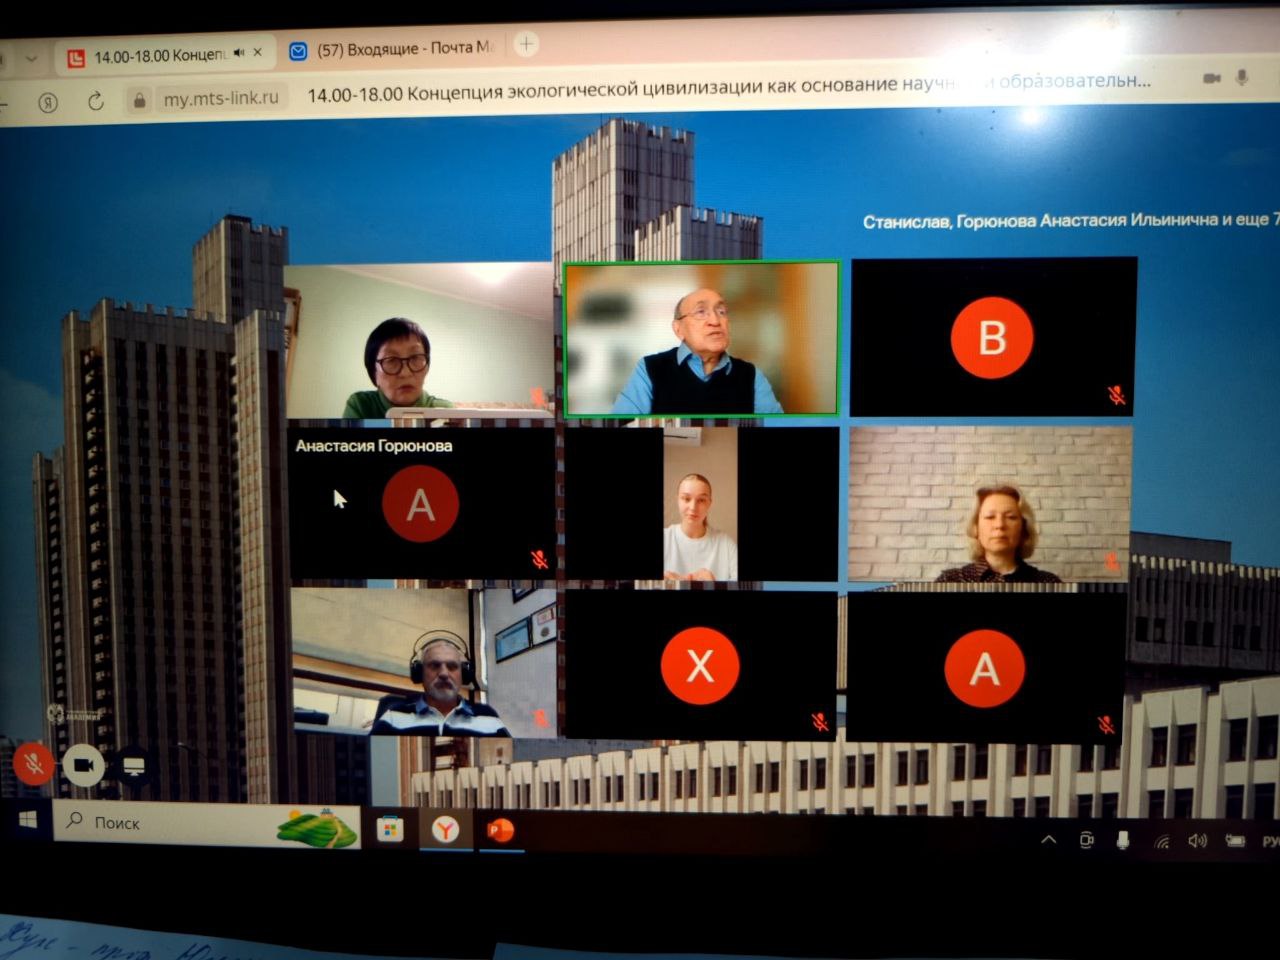Unmute the red microphone button
1280x960 pixels.
tap(33, 765)
